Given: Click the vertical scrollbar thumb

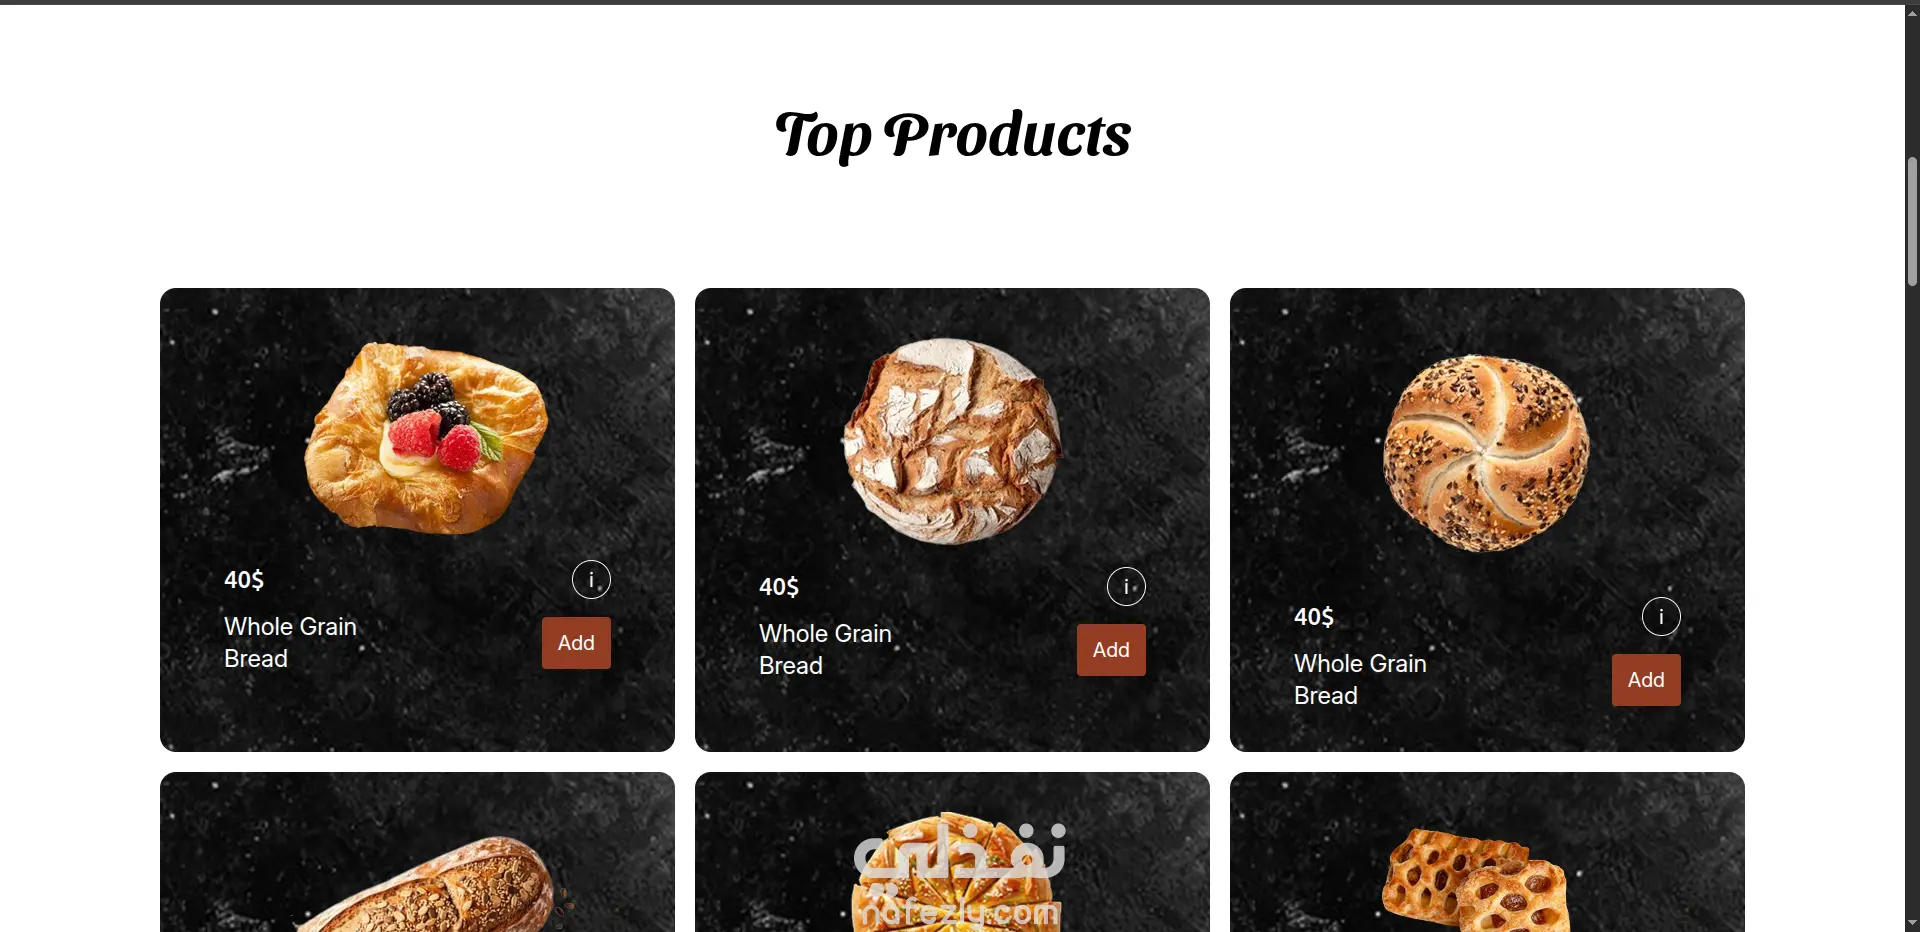Looking at the screenshot, I should (1912, 221).
